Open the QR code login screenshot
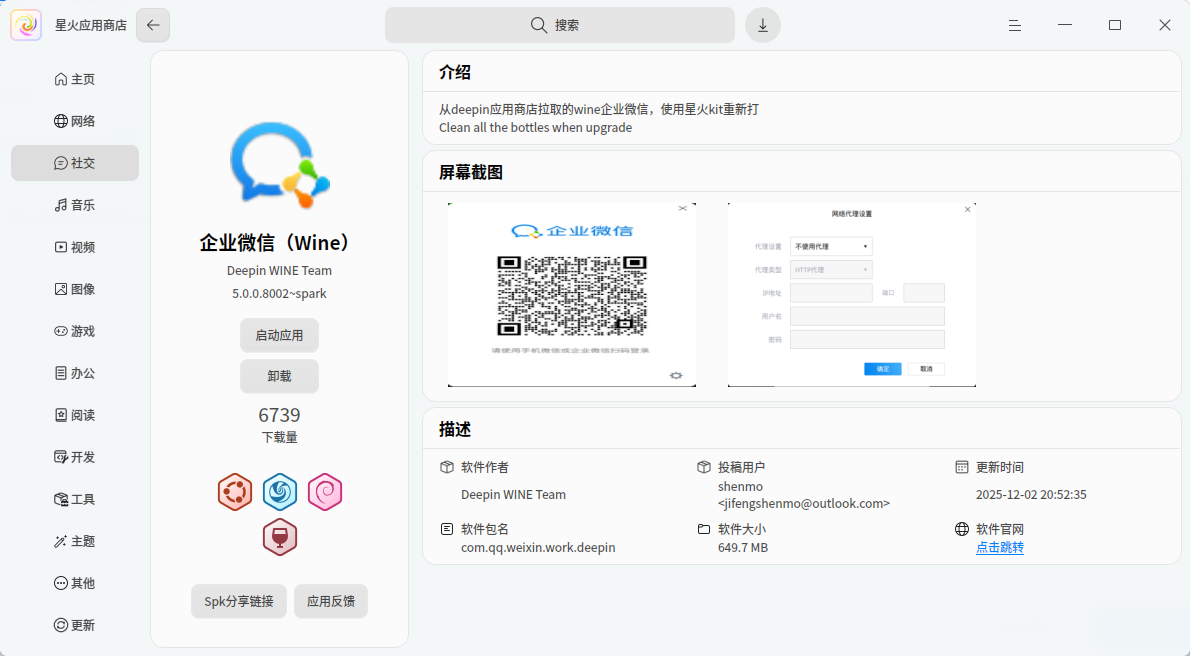Viewport: 1190px width, 656px height. [x=571, y=295]
